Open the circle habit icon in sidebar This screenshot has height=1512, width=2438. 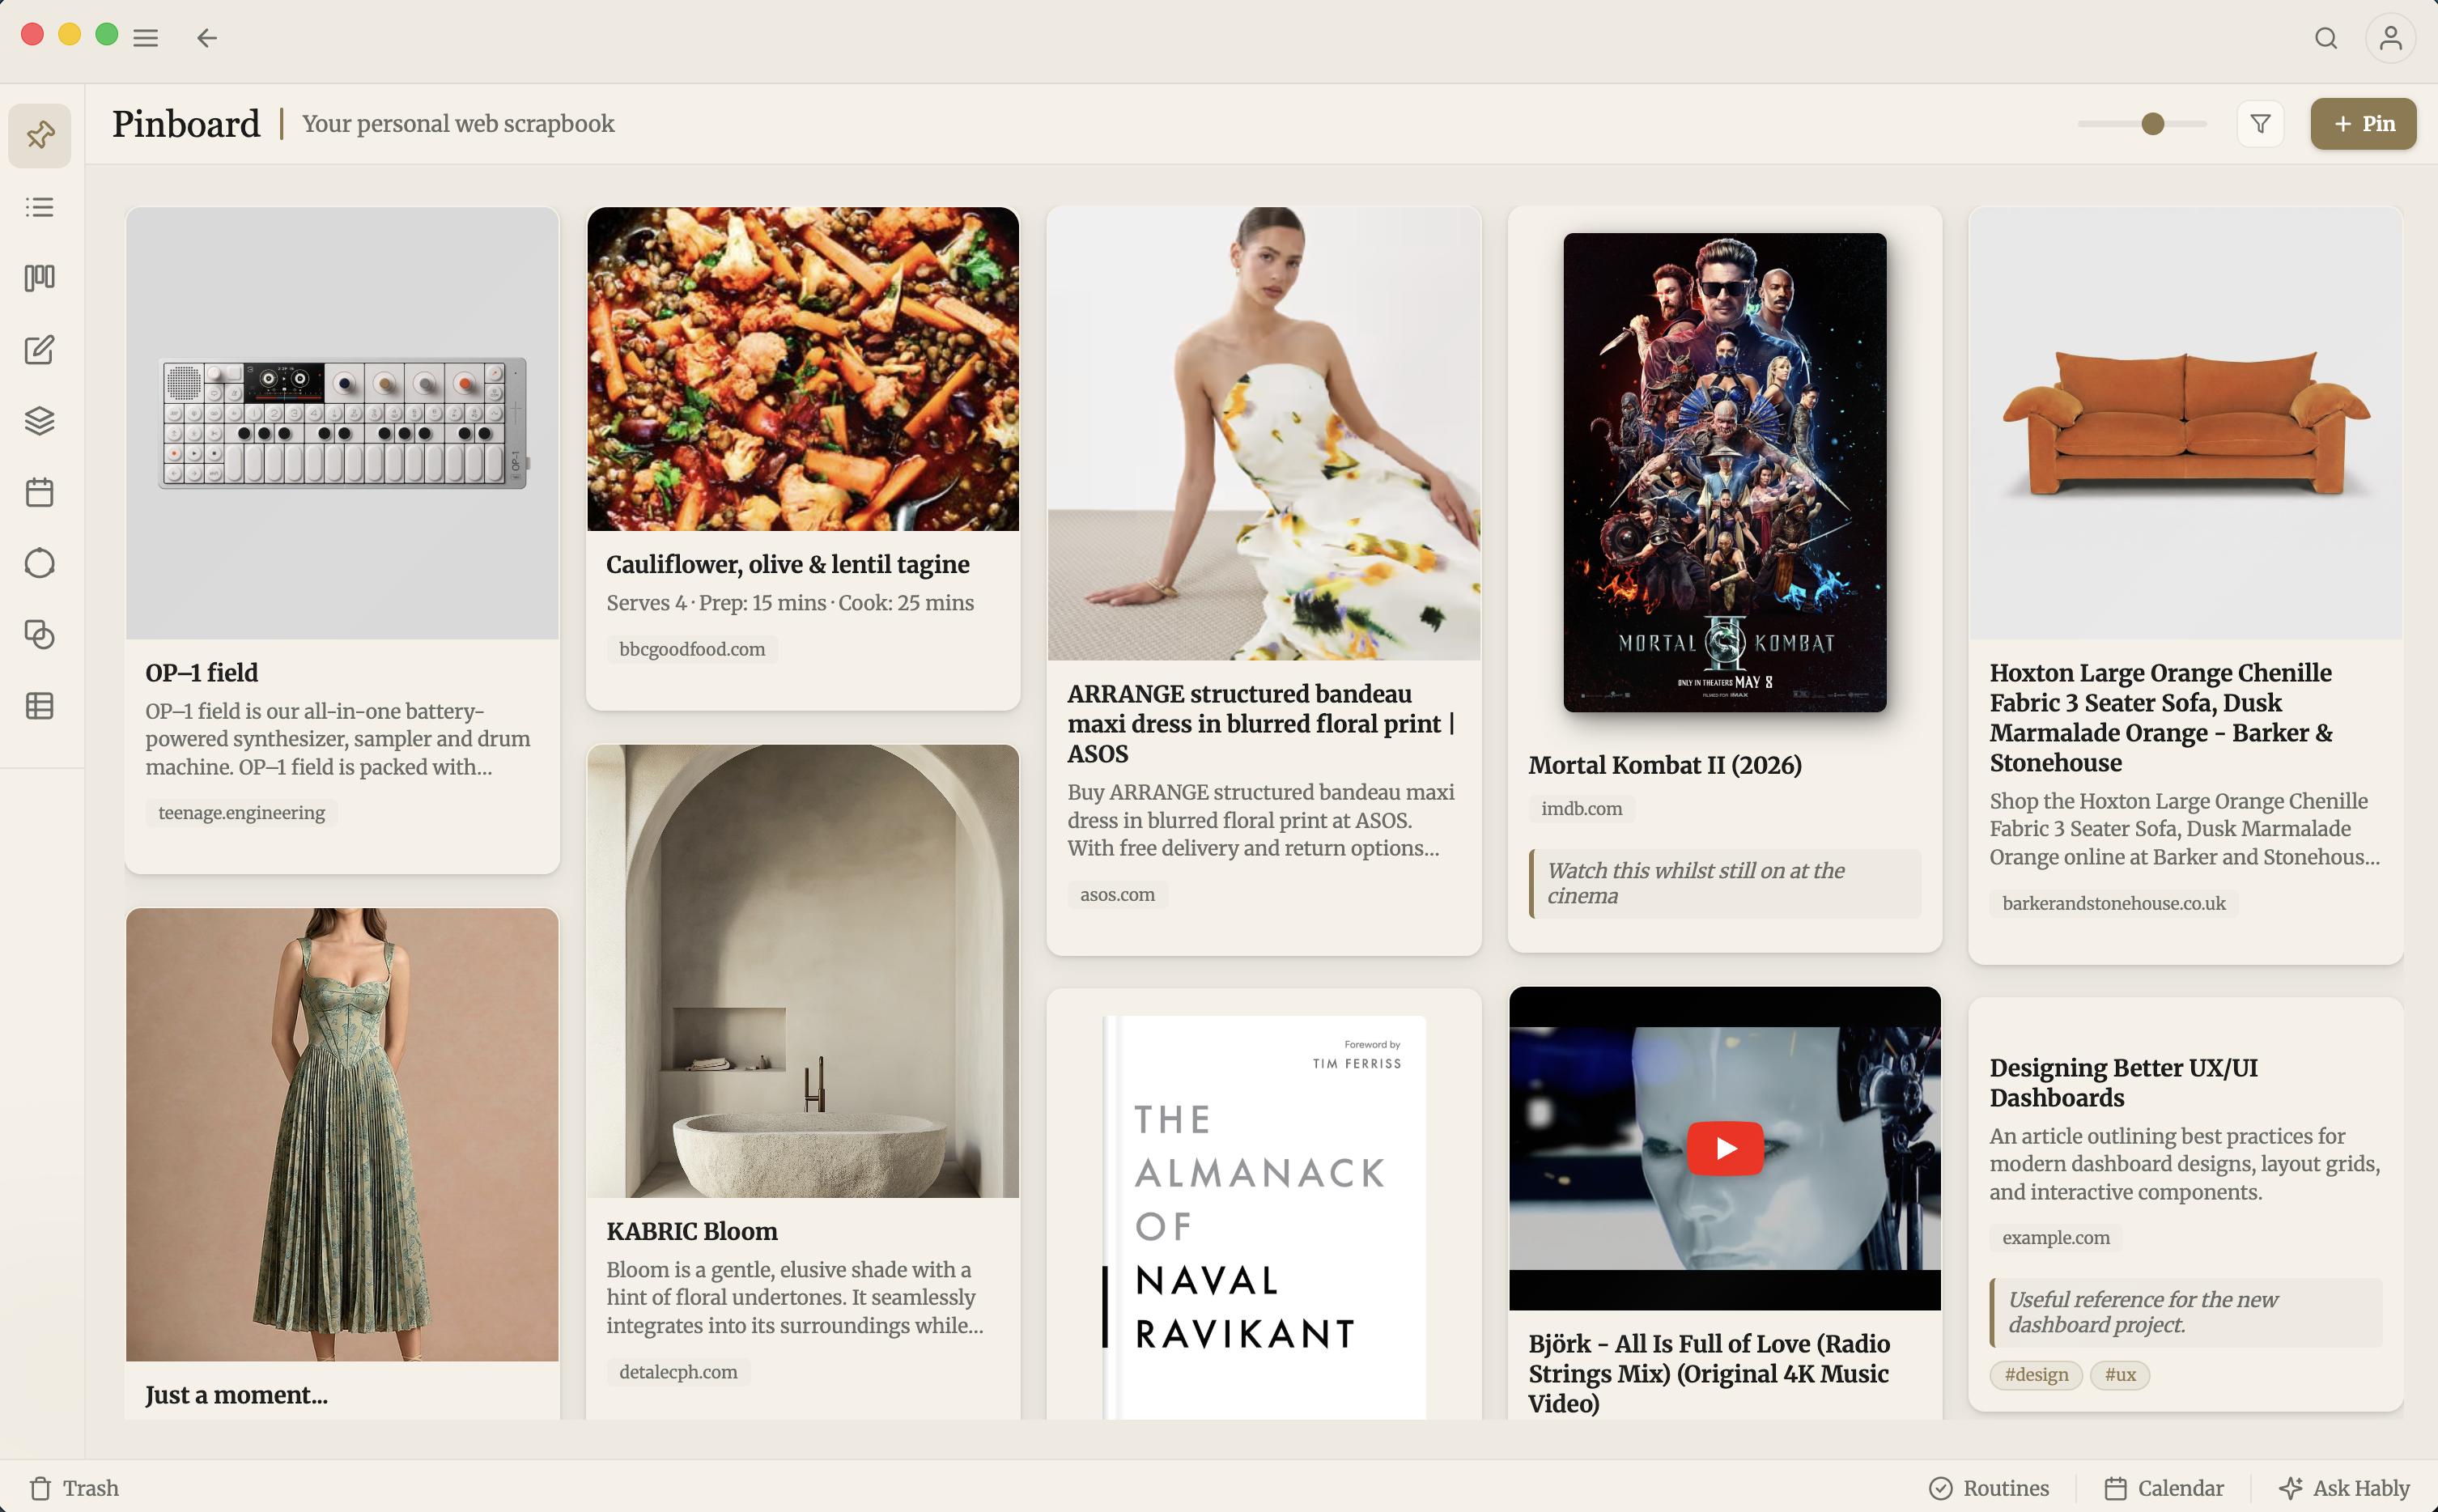coord(40,563)
